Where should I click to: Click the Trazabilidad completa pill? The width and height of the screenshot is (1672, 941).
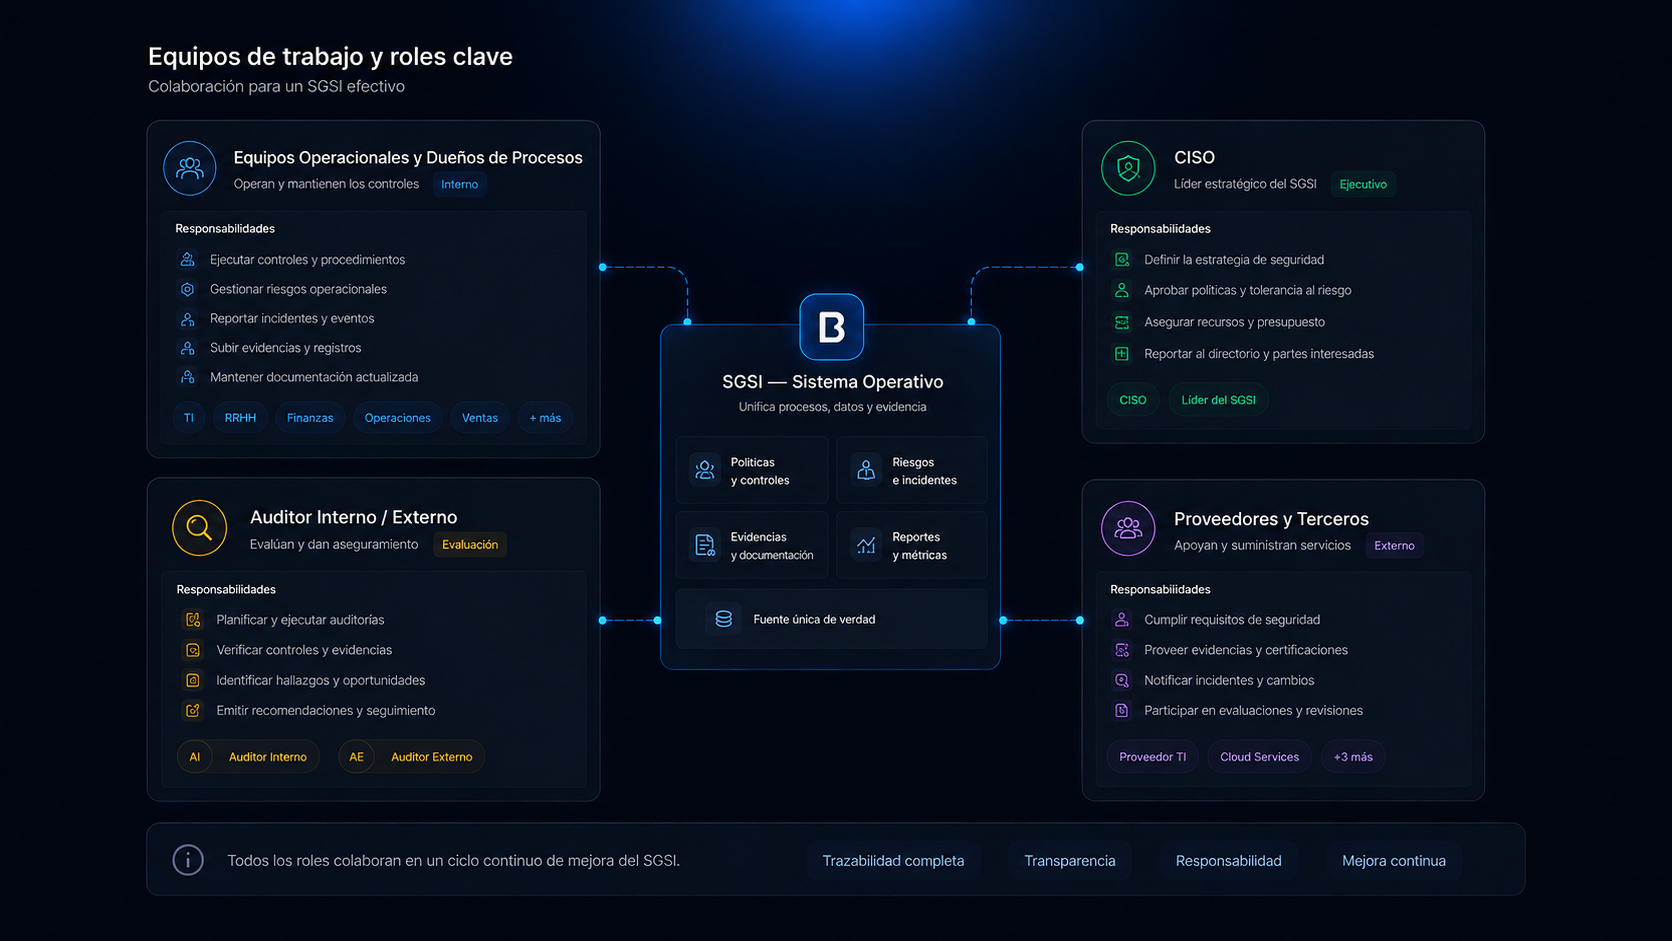[x=893, y=861]
